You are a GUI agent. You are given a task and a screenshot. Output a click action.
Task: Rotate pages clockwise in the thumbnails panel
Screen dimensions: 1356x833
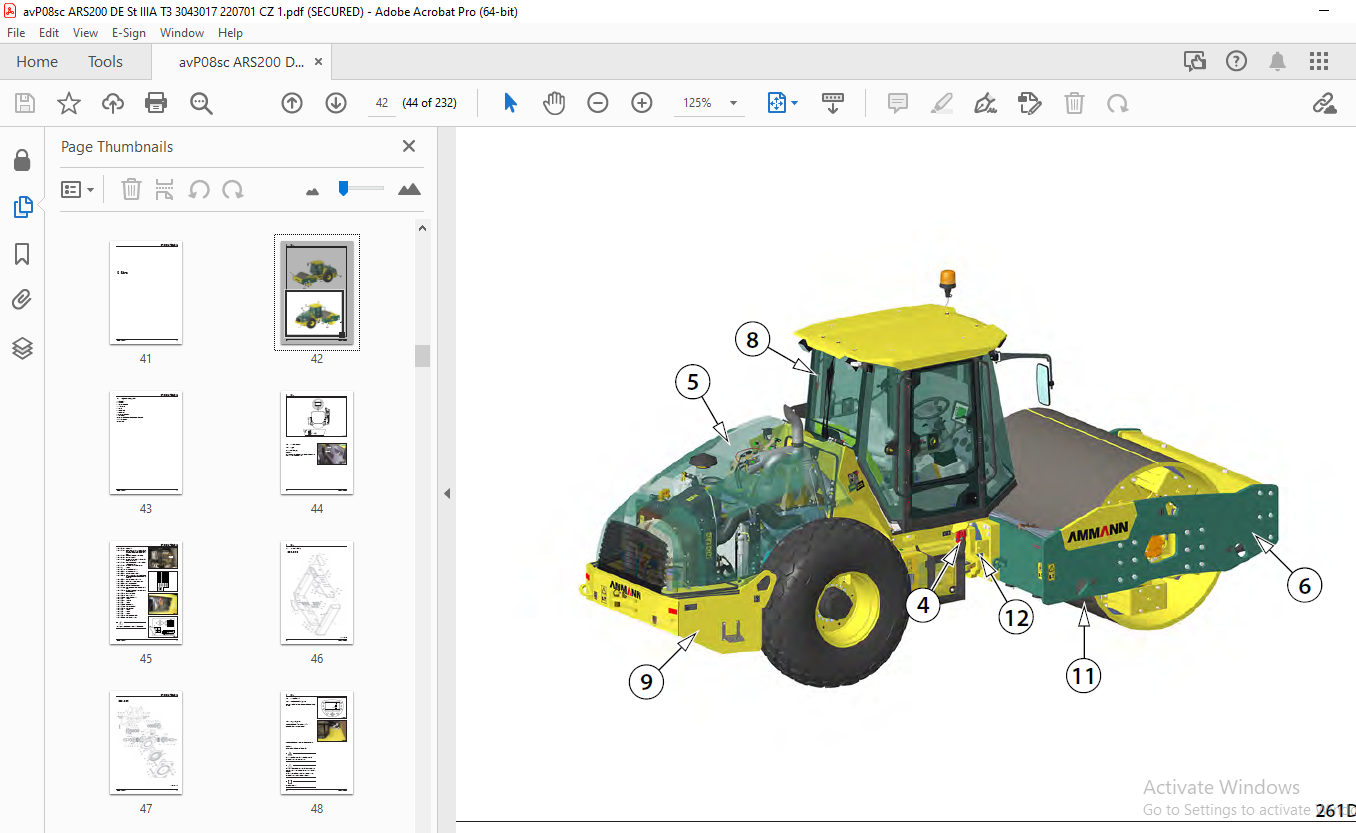233,189
